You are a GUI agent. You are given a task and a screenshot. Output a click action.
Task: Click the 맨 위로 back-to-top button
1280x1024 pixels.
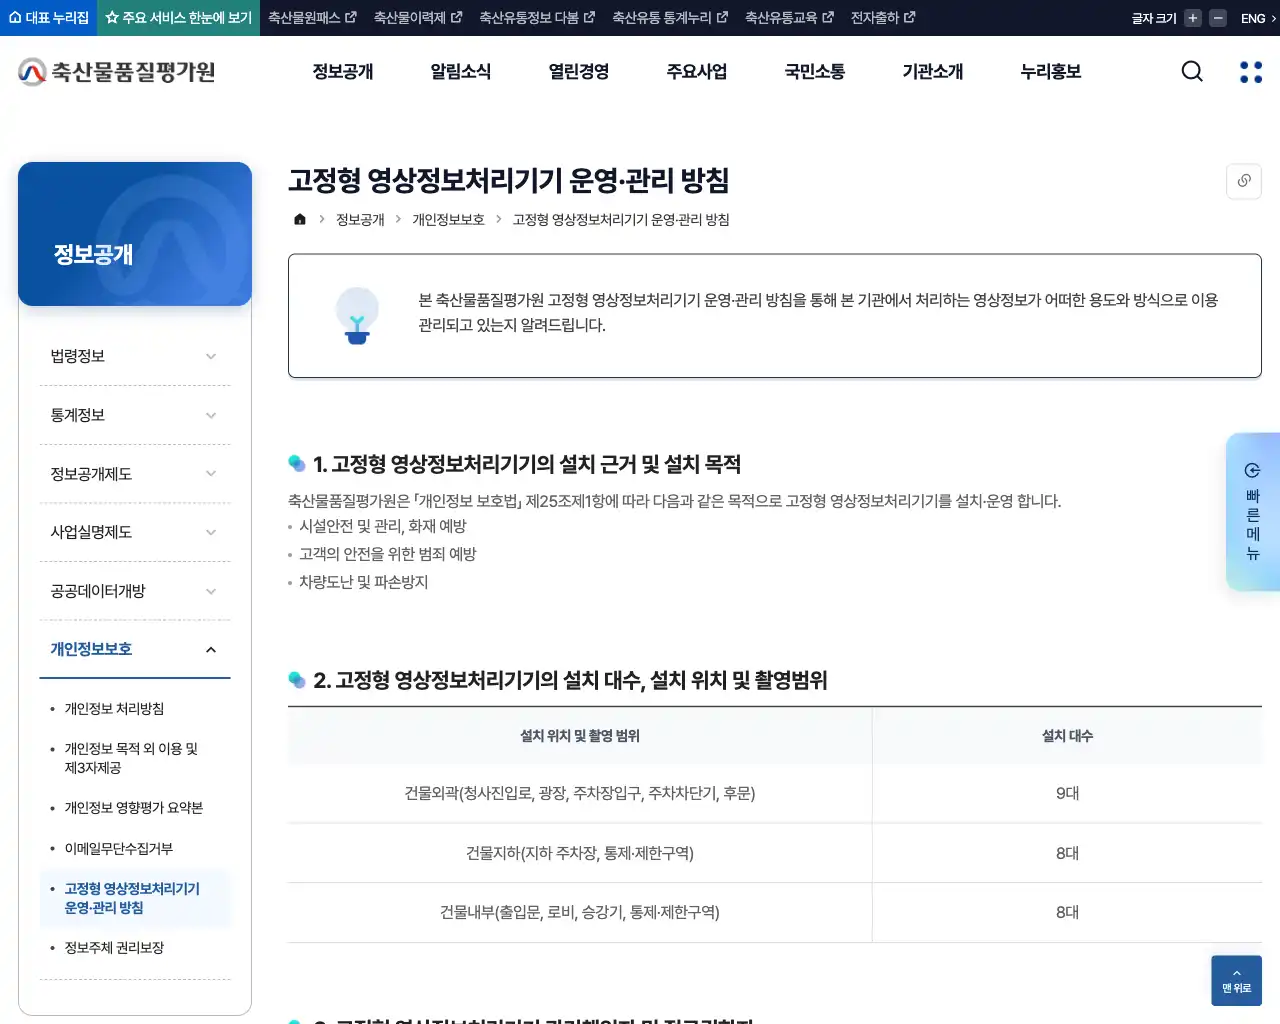1236,980
